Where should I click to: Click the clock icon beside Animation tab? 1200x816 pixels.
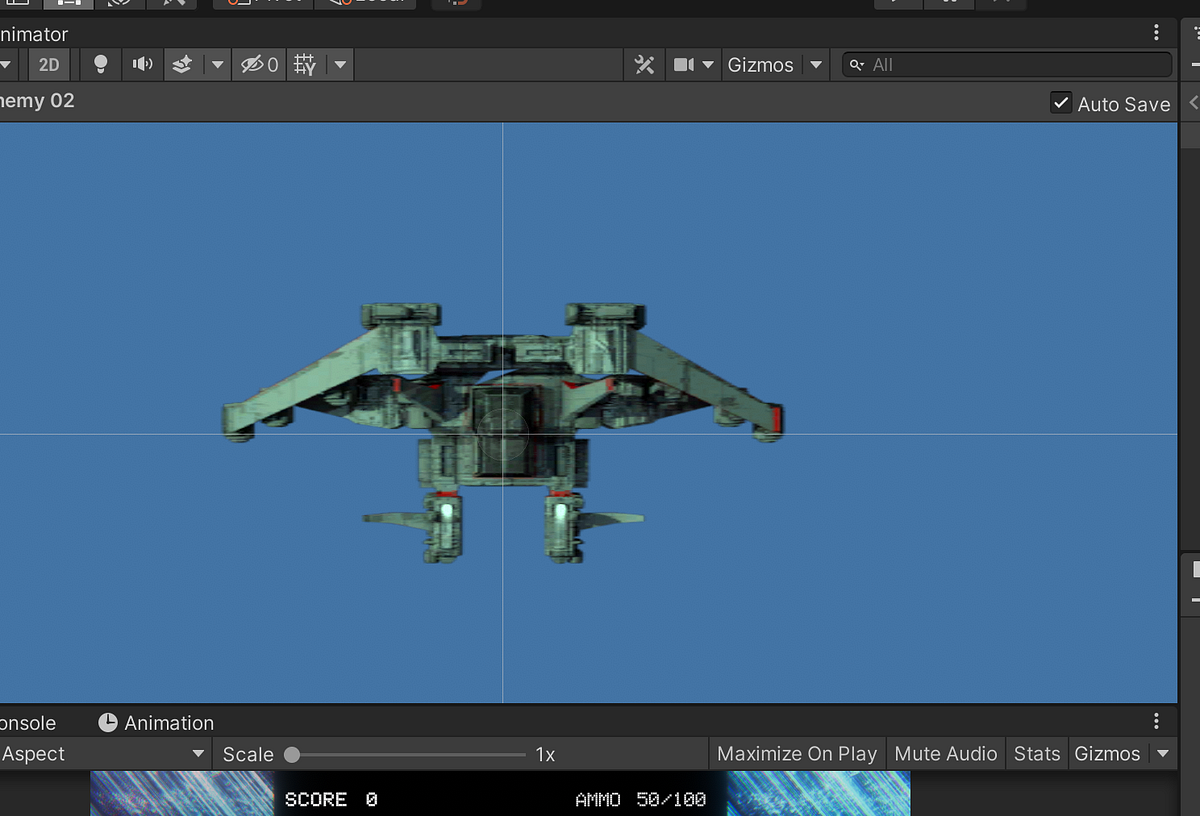pos(107,722)
